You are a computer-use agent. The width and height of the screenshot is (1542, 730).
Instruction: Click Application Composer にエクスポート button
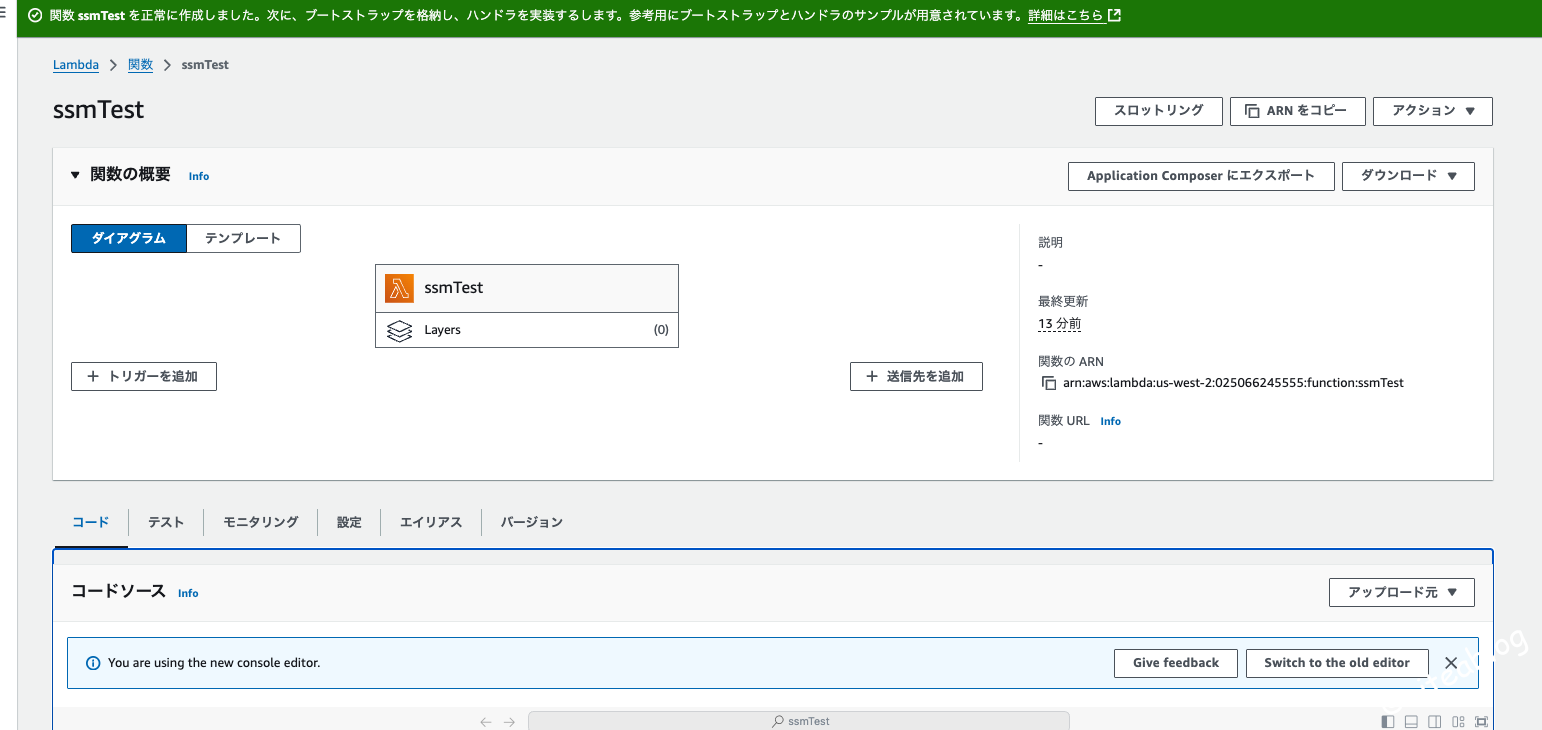1201,176
